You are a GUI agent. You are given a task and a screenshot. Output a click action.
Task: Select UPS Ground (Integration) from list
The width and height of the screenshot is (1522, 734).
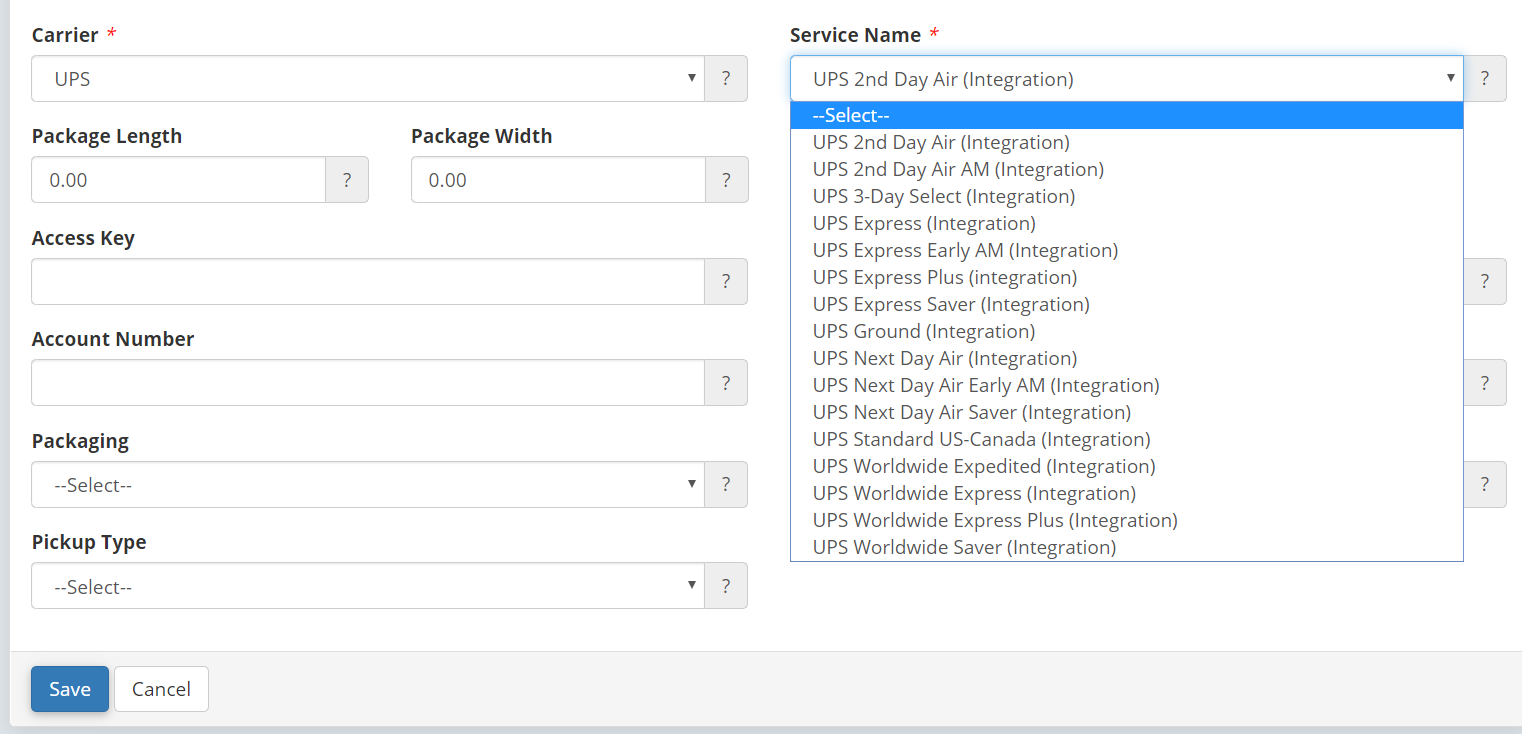(x=923, y=331)
